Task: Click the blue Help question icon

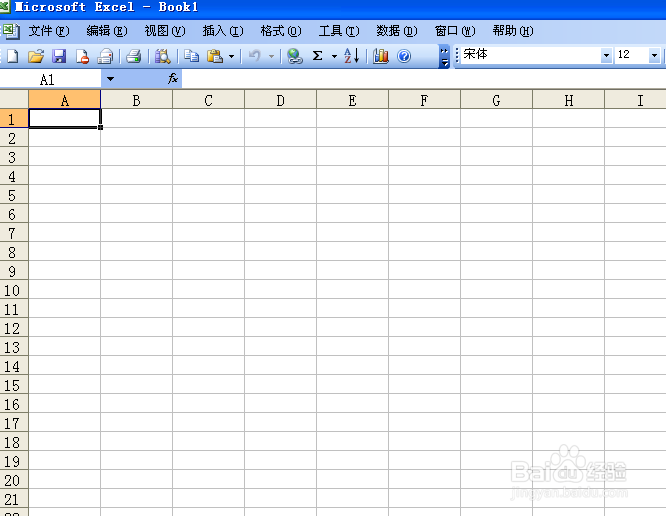Action: pos(404,56)
